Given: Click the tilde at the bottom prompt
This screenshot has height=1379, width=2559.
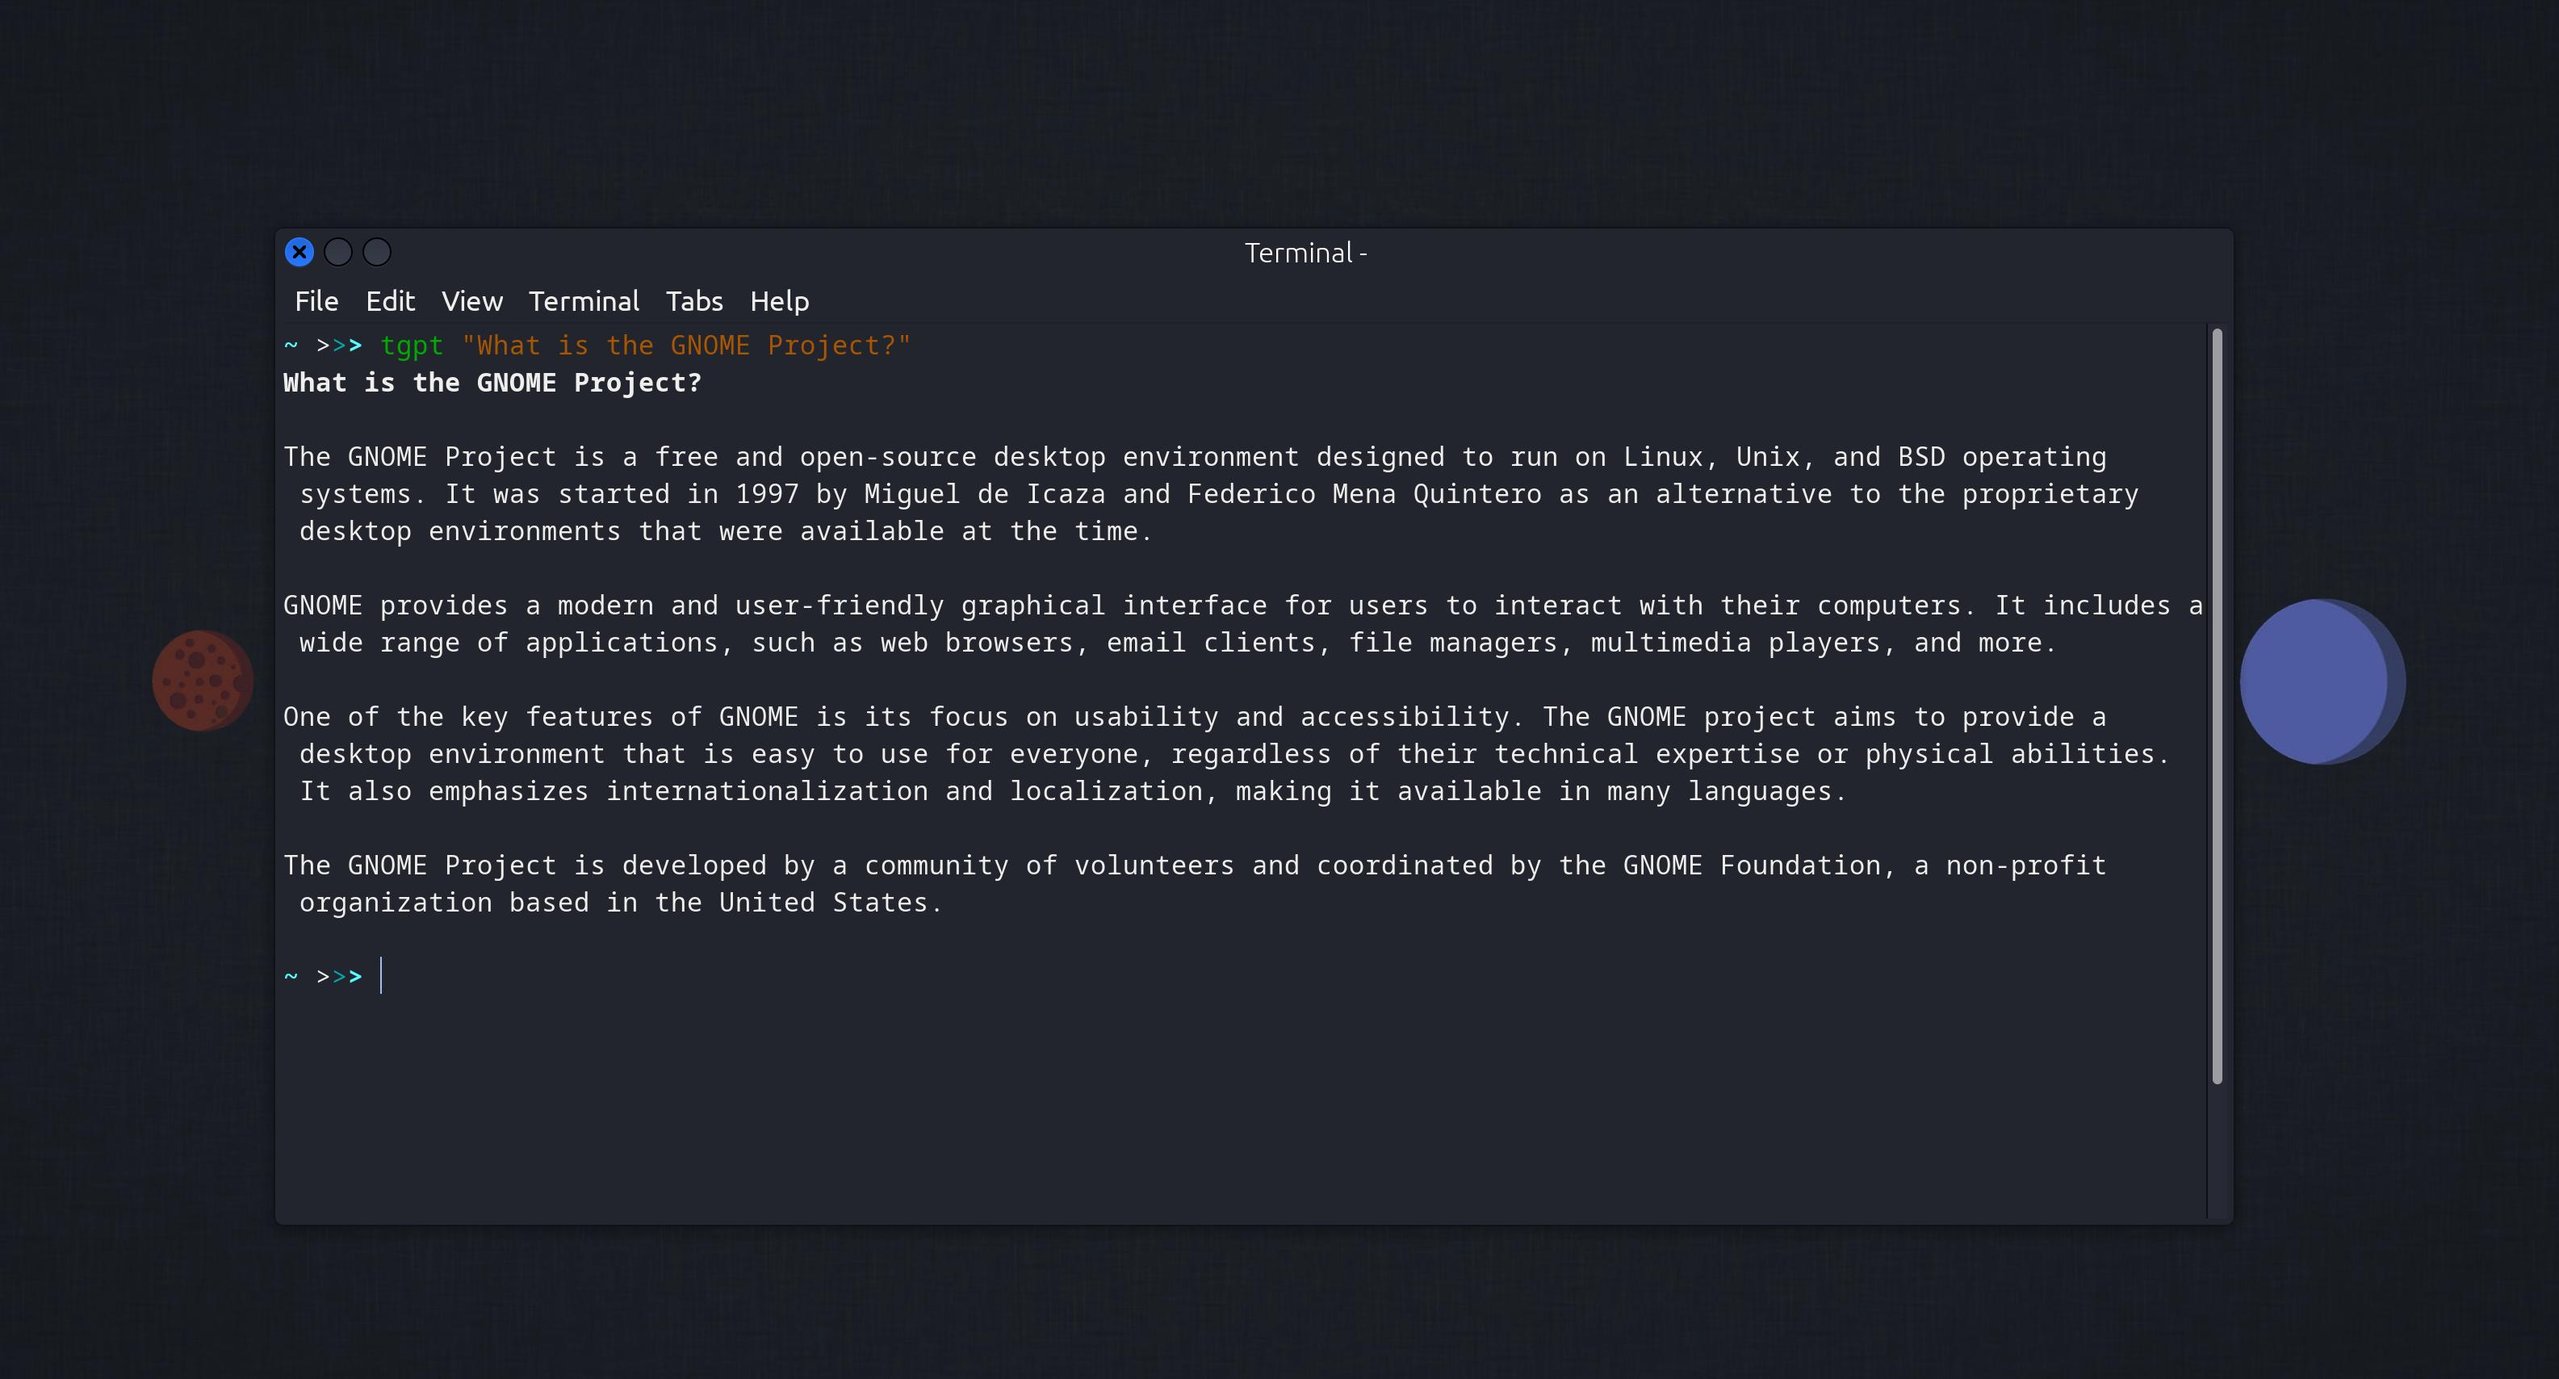Looking at the screenshot, I should pos(291,976).
